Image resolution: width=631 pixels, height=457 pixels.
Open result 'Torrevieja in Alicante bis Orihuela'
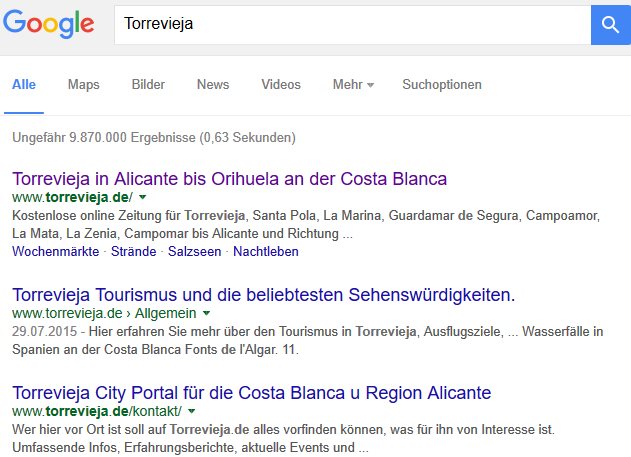click(x=229, y=179)
